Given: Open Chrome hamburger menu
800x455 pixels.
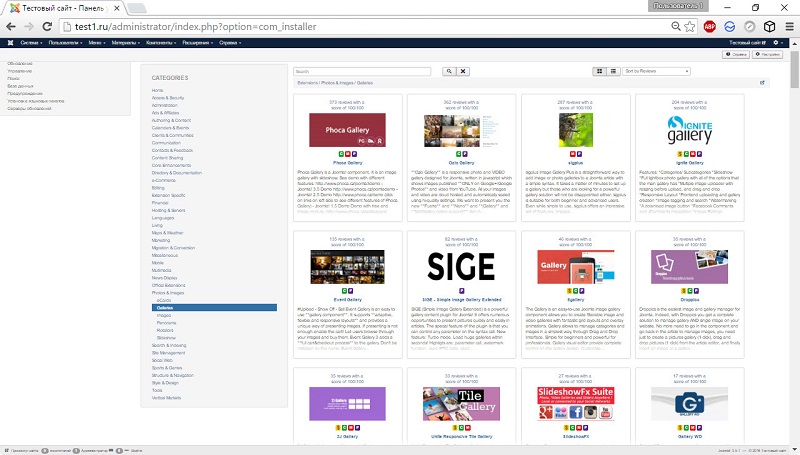Looking at the screenshot, I should pos(789,27).
